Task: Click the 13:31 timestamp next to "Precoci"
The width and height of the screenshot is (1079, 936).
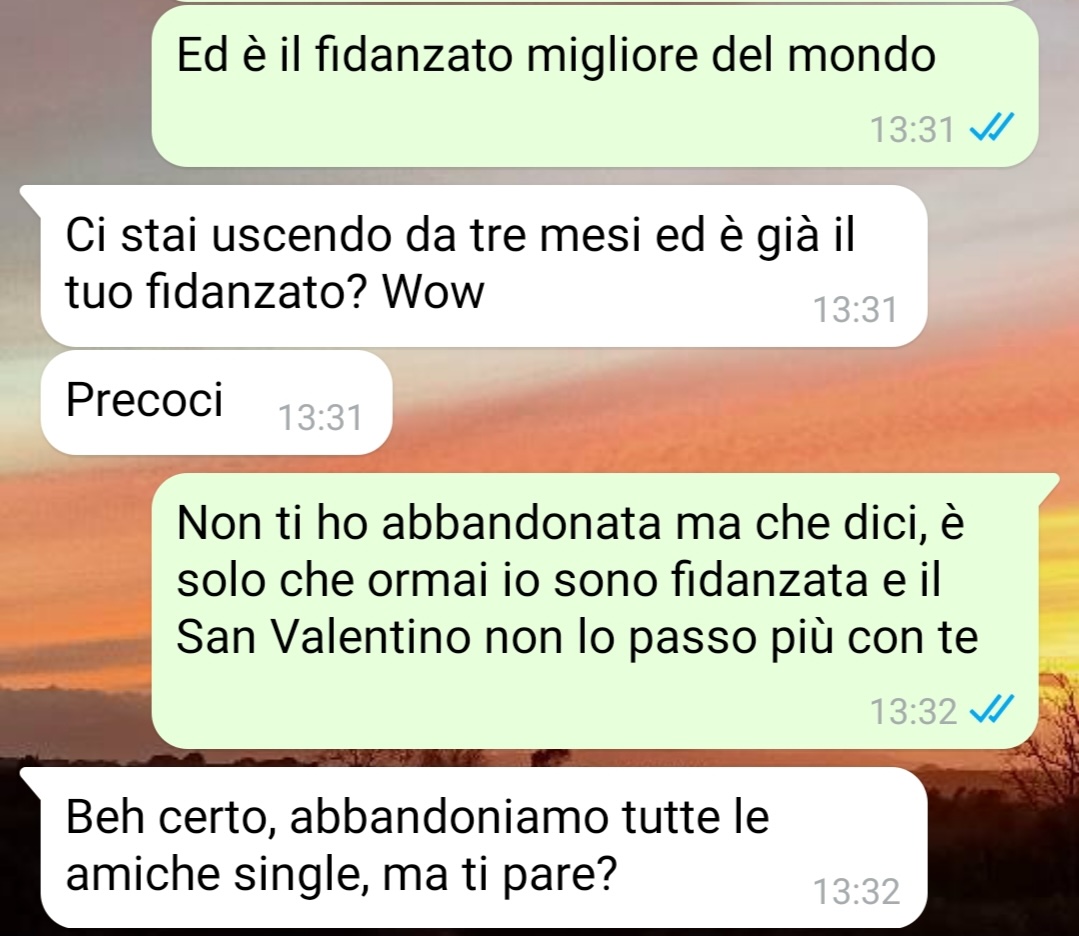Action: [x=320, y=418]
